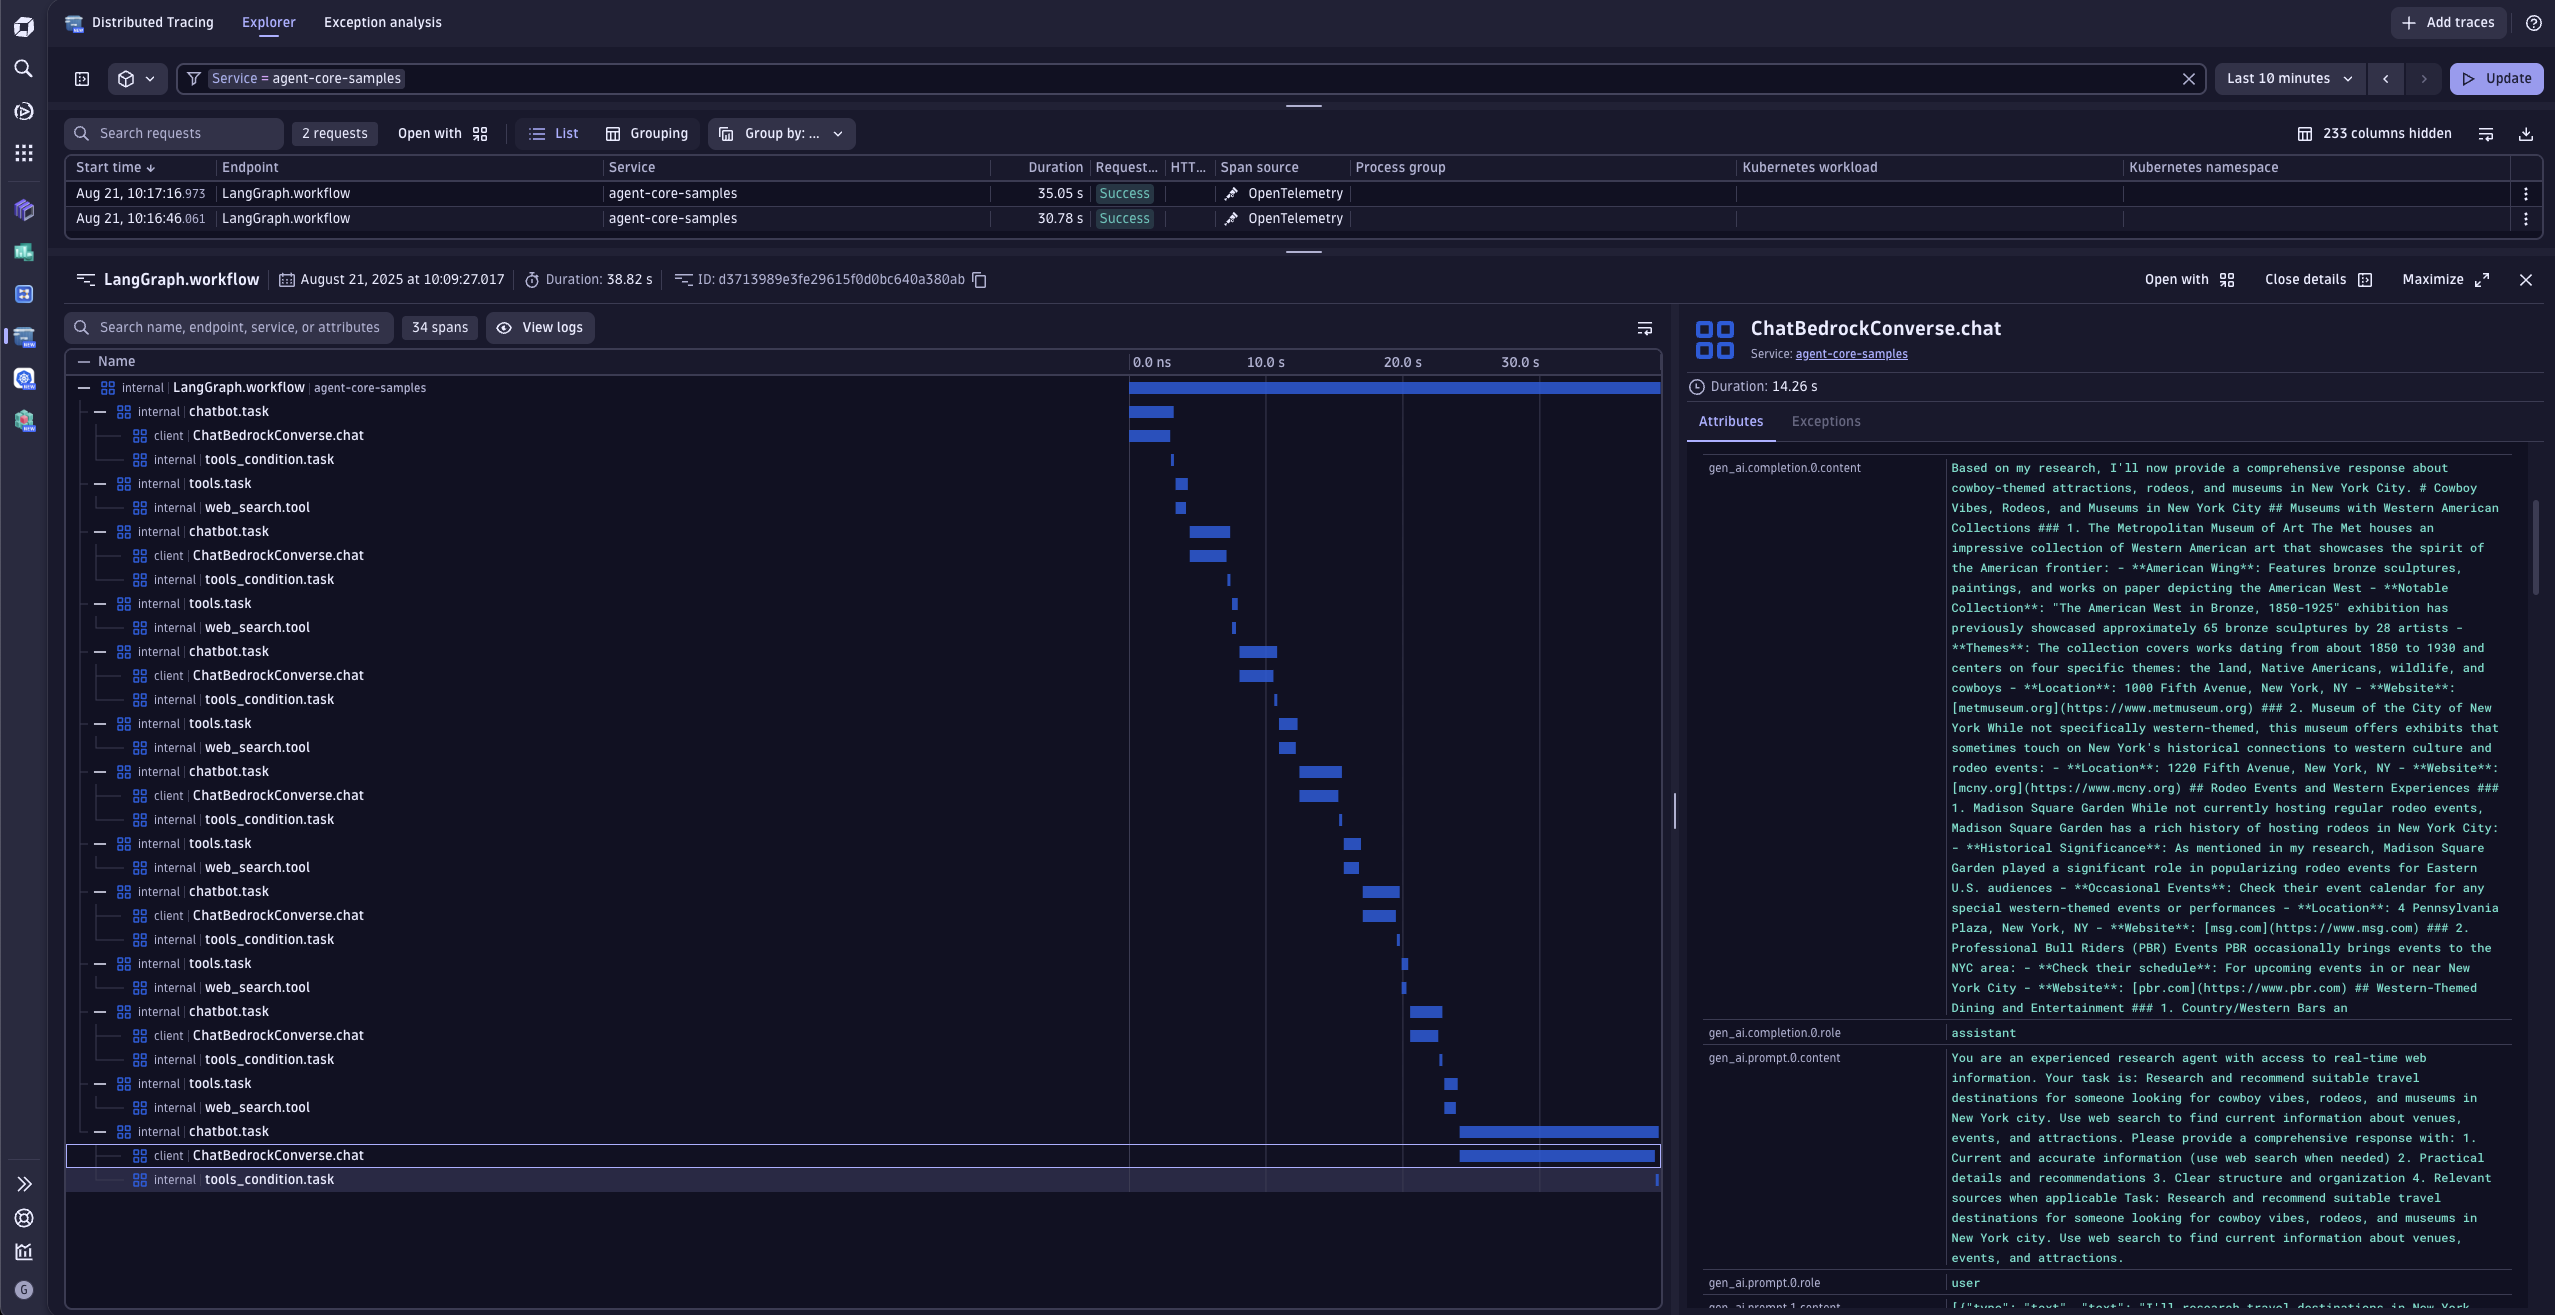
Task: Click the Update button
Action: point(2497,78)
